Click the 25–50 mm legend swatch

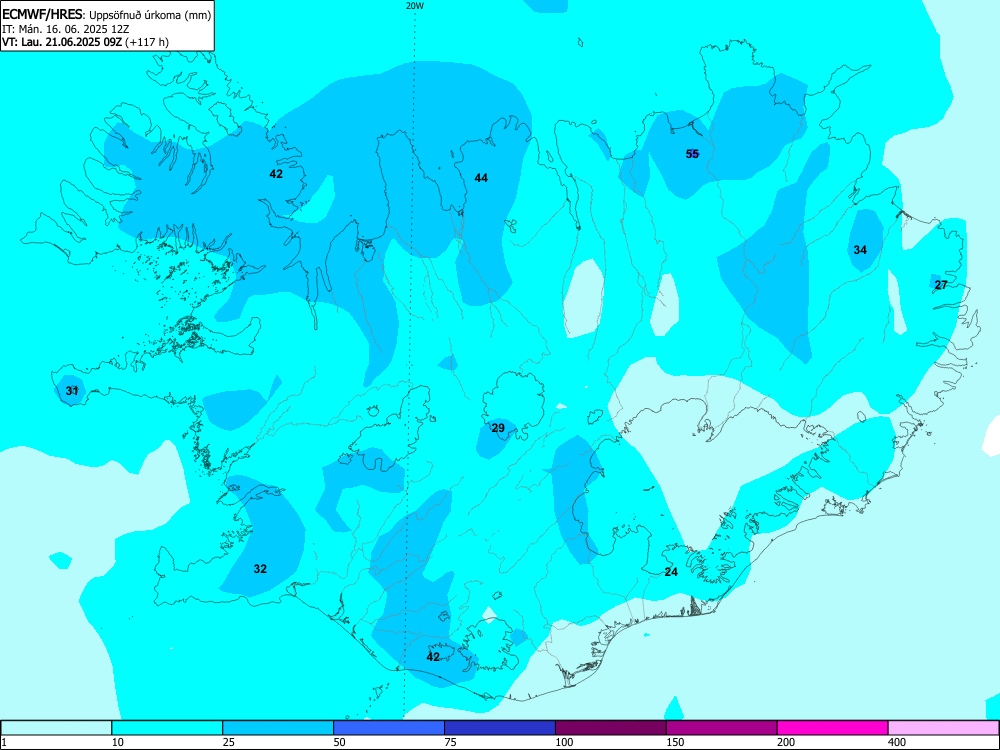pos(278,728)
